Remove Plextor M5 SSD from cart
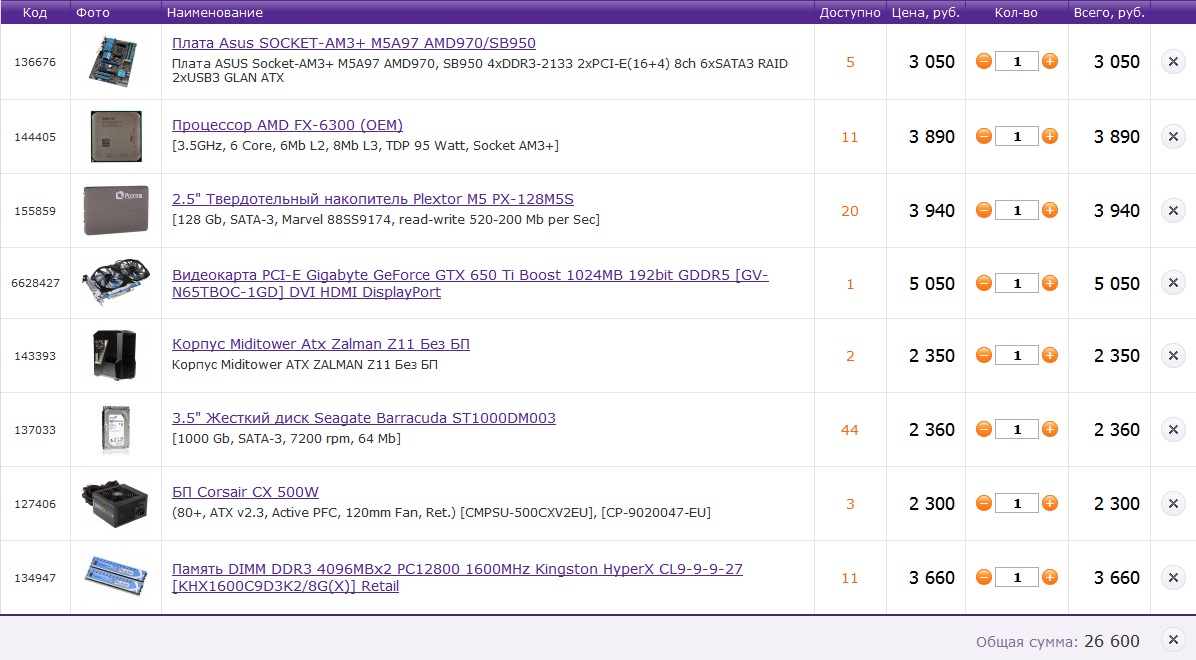The image size is (1196, 660). pos(1173,211)
